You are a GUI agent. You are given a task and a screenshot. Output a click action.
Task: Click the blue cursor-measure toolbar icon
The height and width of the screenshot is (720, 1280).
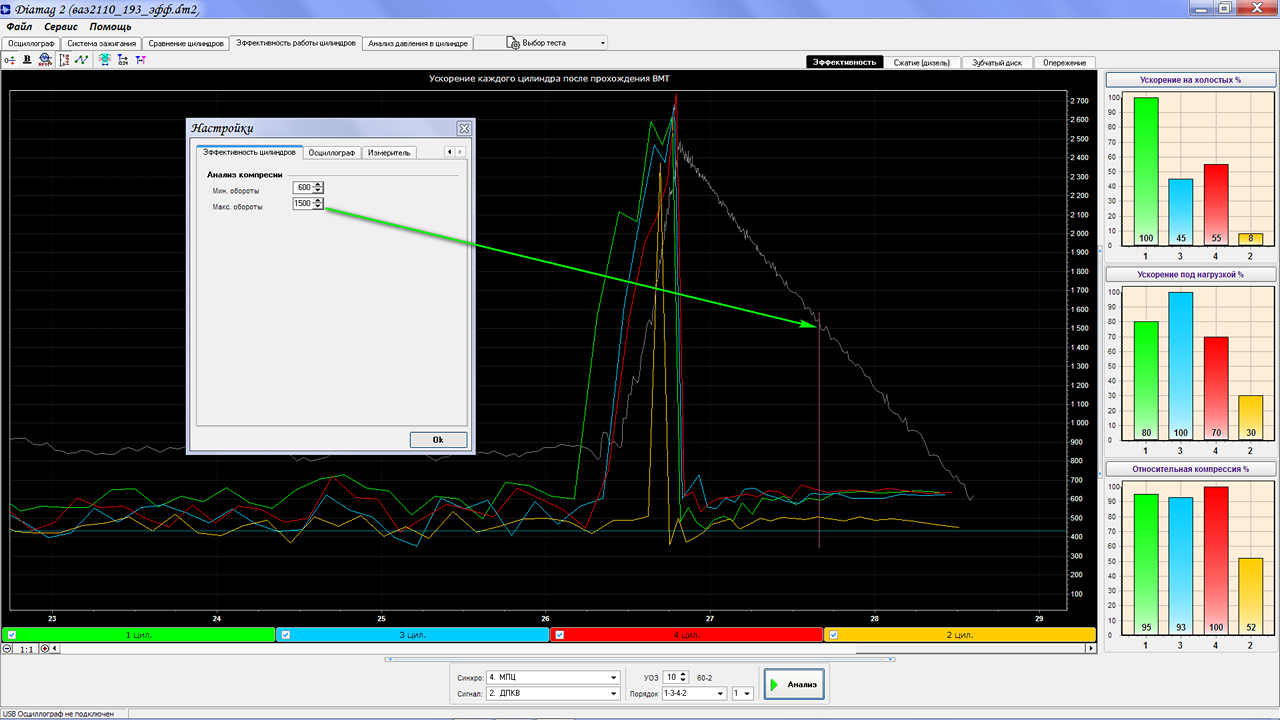pos(122,60)
